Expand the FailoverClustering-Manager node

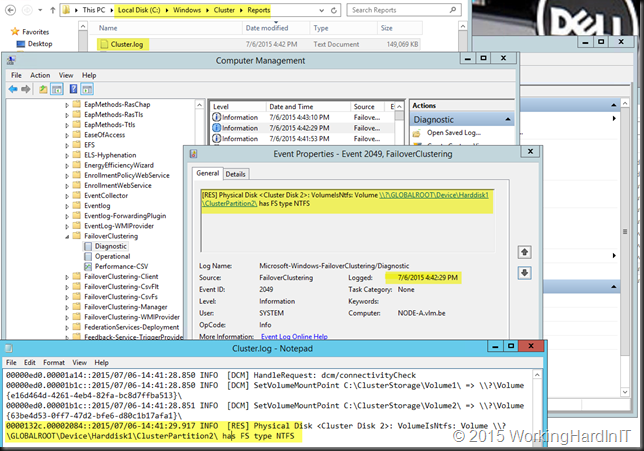point(67,307)
